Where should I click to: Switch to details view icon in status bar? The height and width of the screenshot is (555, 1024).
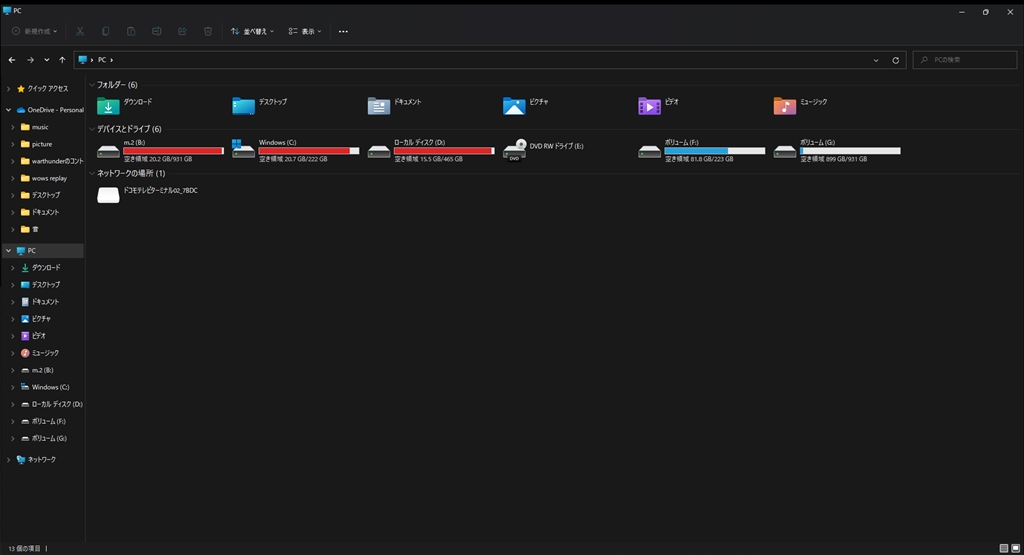[1004, 548]
